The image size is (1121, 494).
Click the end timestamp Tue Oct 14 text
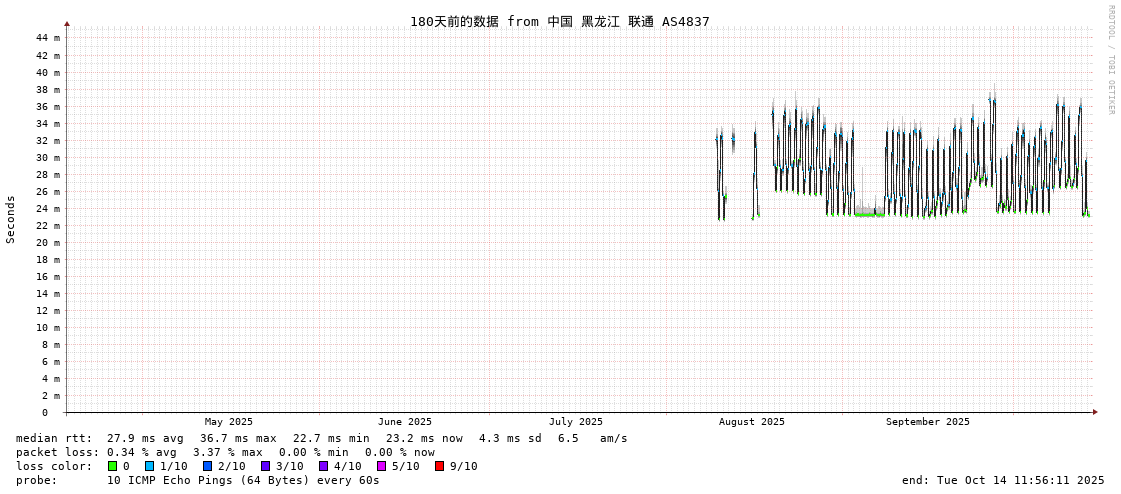coord(1003,480)
